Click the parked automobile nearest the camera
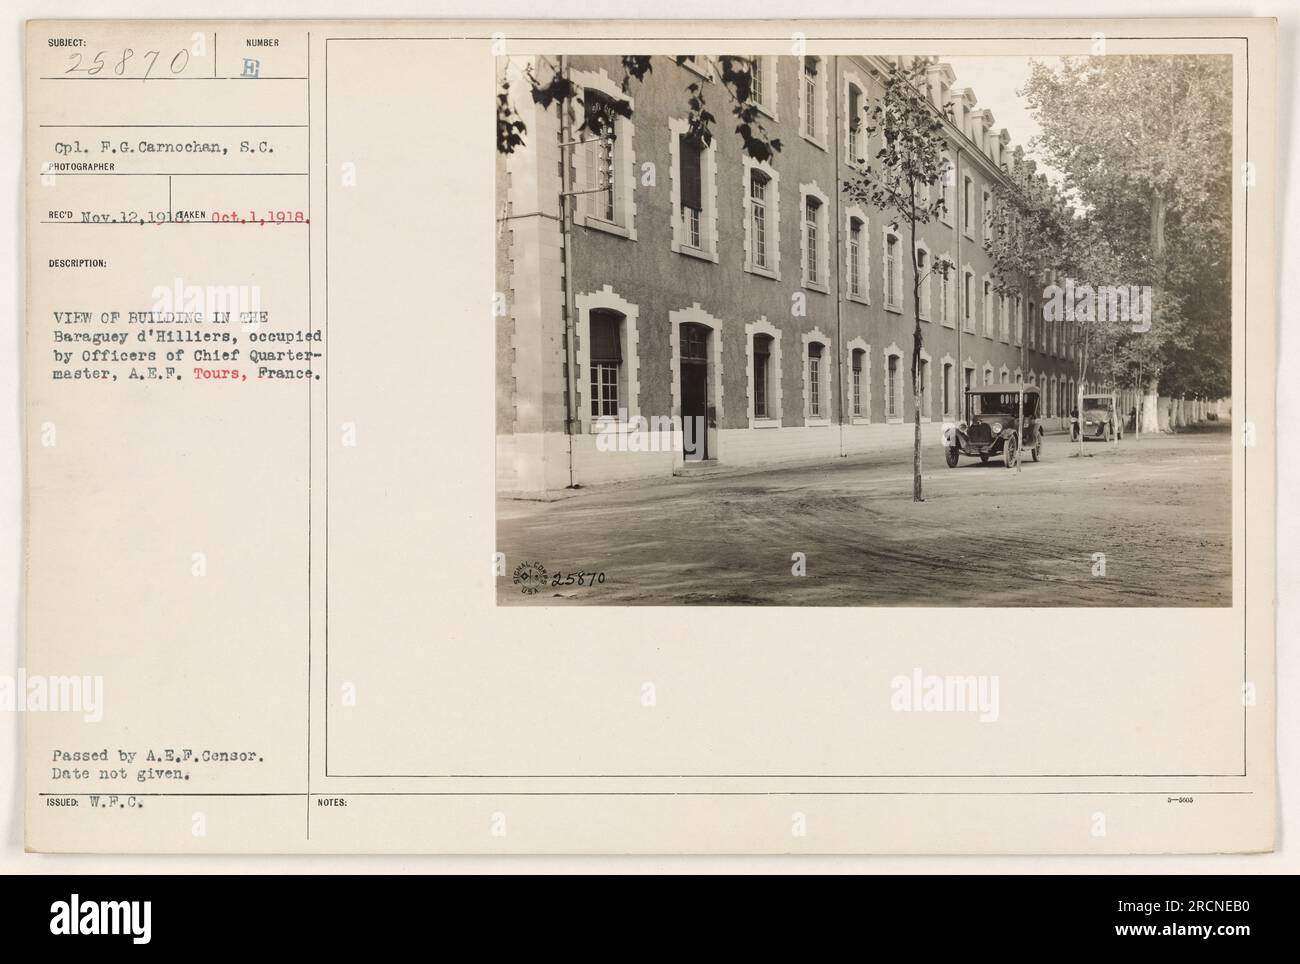The image size is (1300, 964). 993,425
